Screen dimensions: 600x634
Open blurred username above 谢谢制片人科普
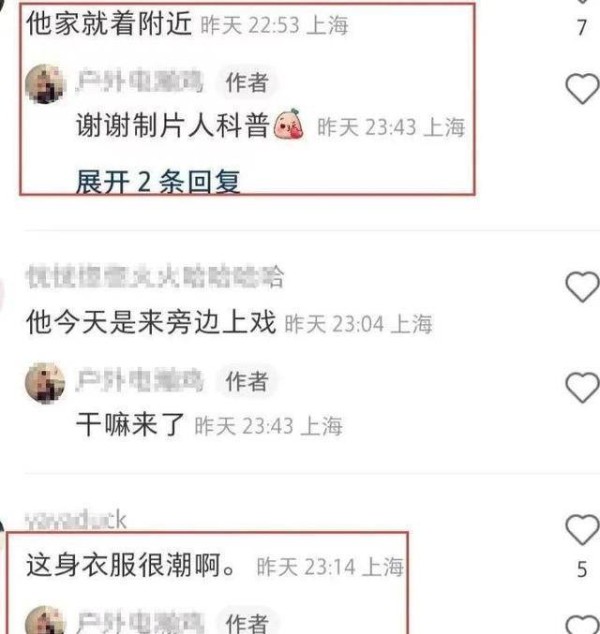click(139, 82)
